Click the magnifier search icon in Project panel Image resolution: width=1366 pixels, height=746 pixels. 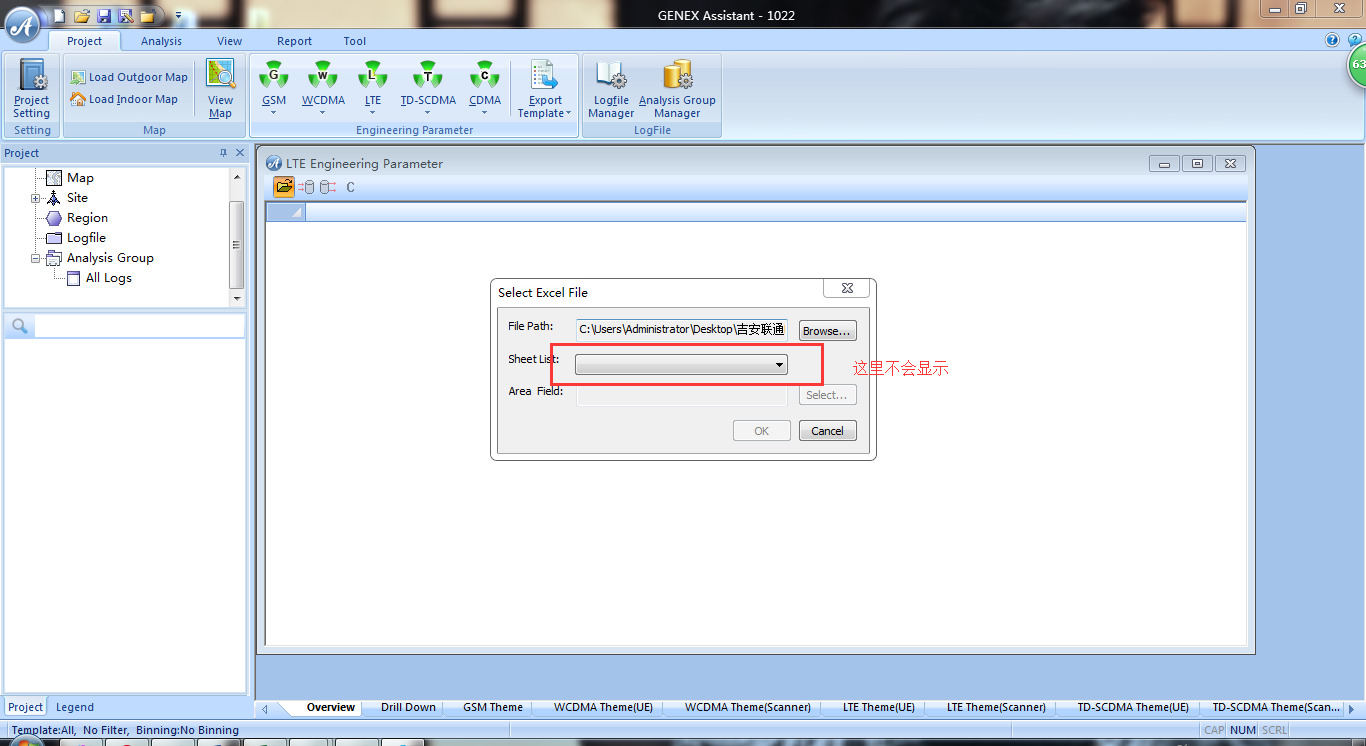click(x=19, y=326)
